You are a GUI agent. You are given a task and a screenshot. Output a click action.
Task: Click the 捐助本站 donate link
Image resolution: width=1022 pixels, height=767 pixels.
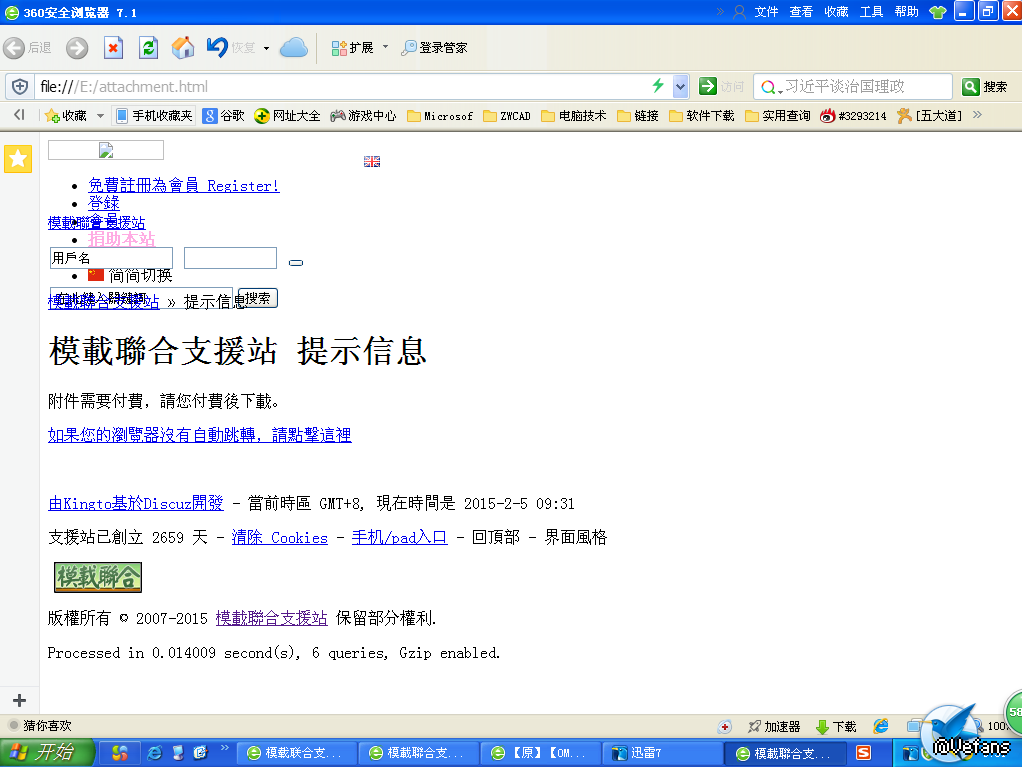coord(122,239)
